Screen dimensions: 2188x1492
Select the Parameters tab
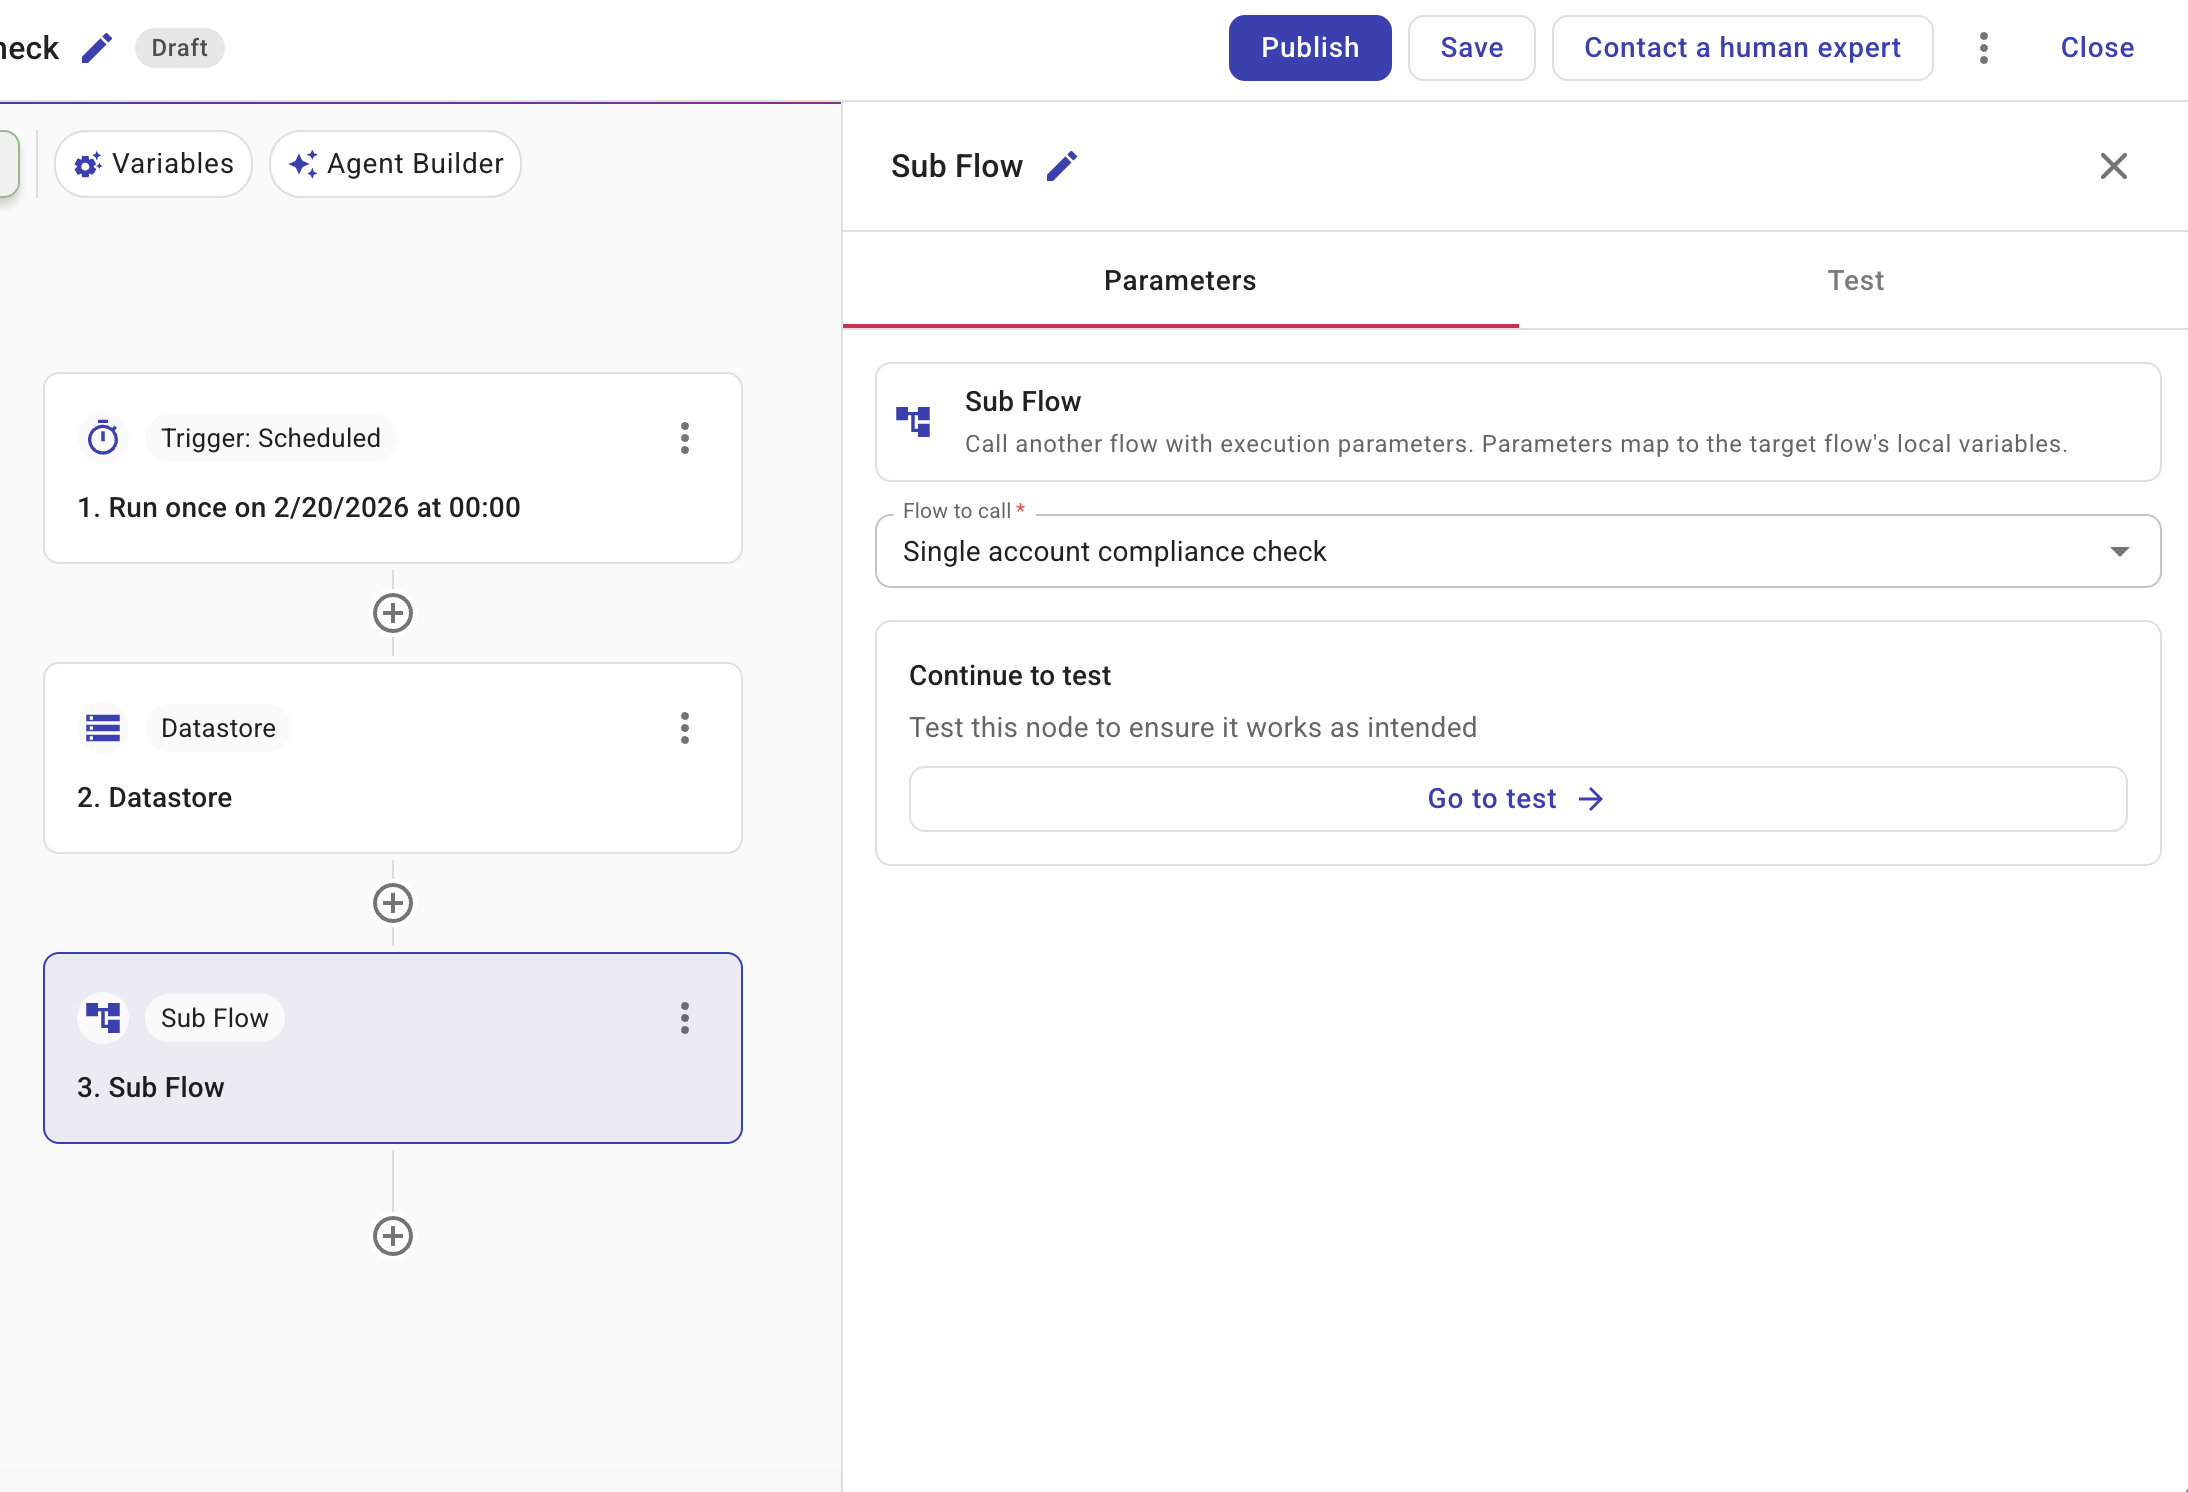click(1180, 281)
